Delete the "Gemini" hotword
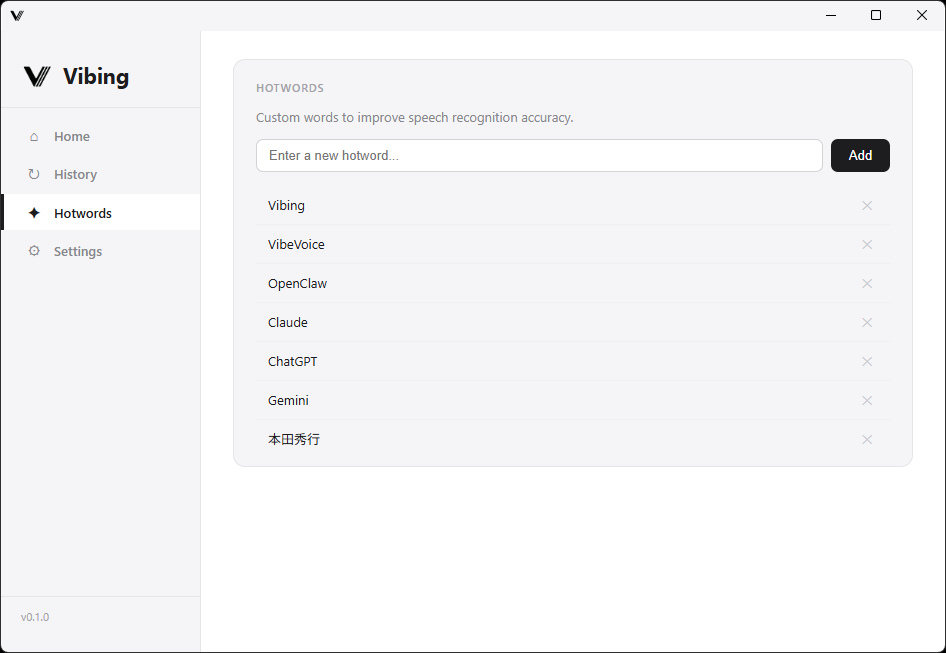This screenshot has width=946, height=653. [x=867, y=400]
